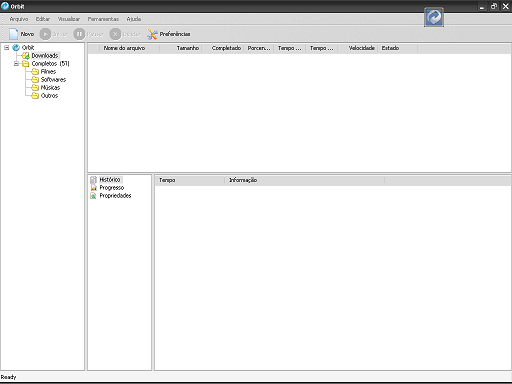
Task: Show the Propriedades panel
Action: pyautogui.click(x=115, y=196)
